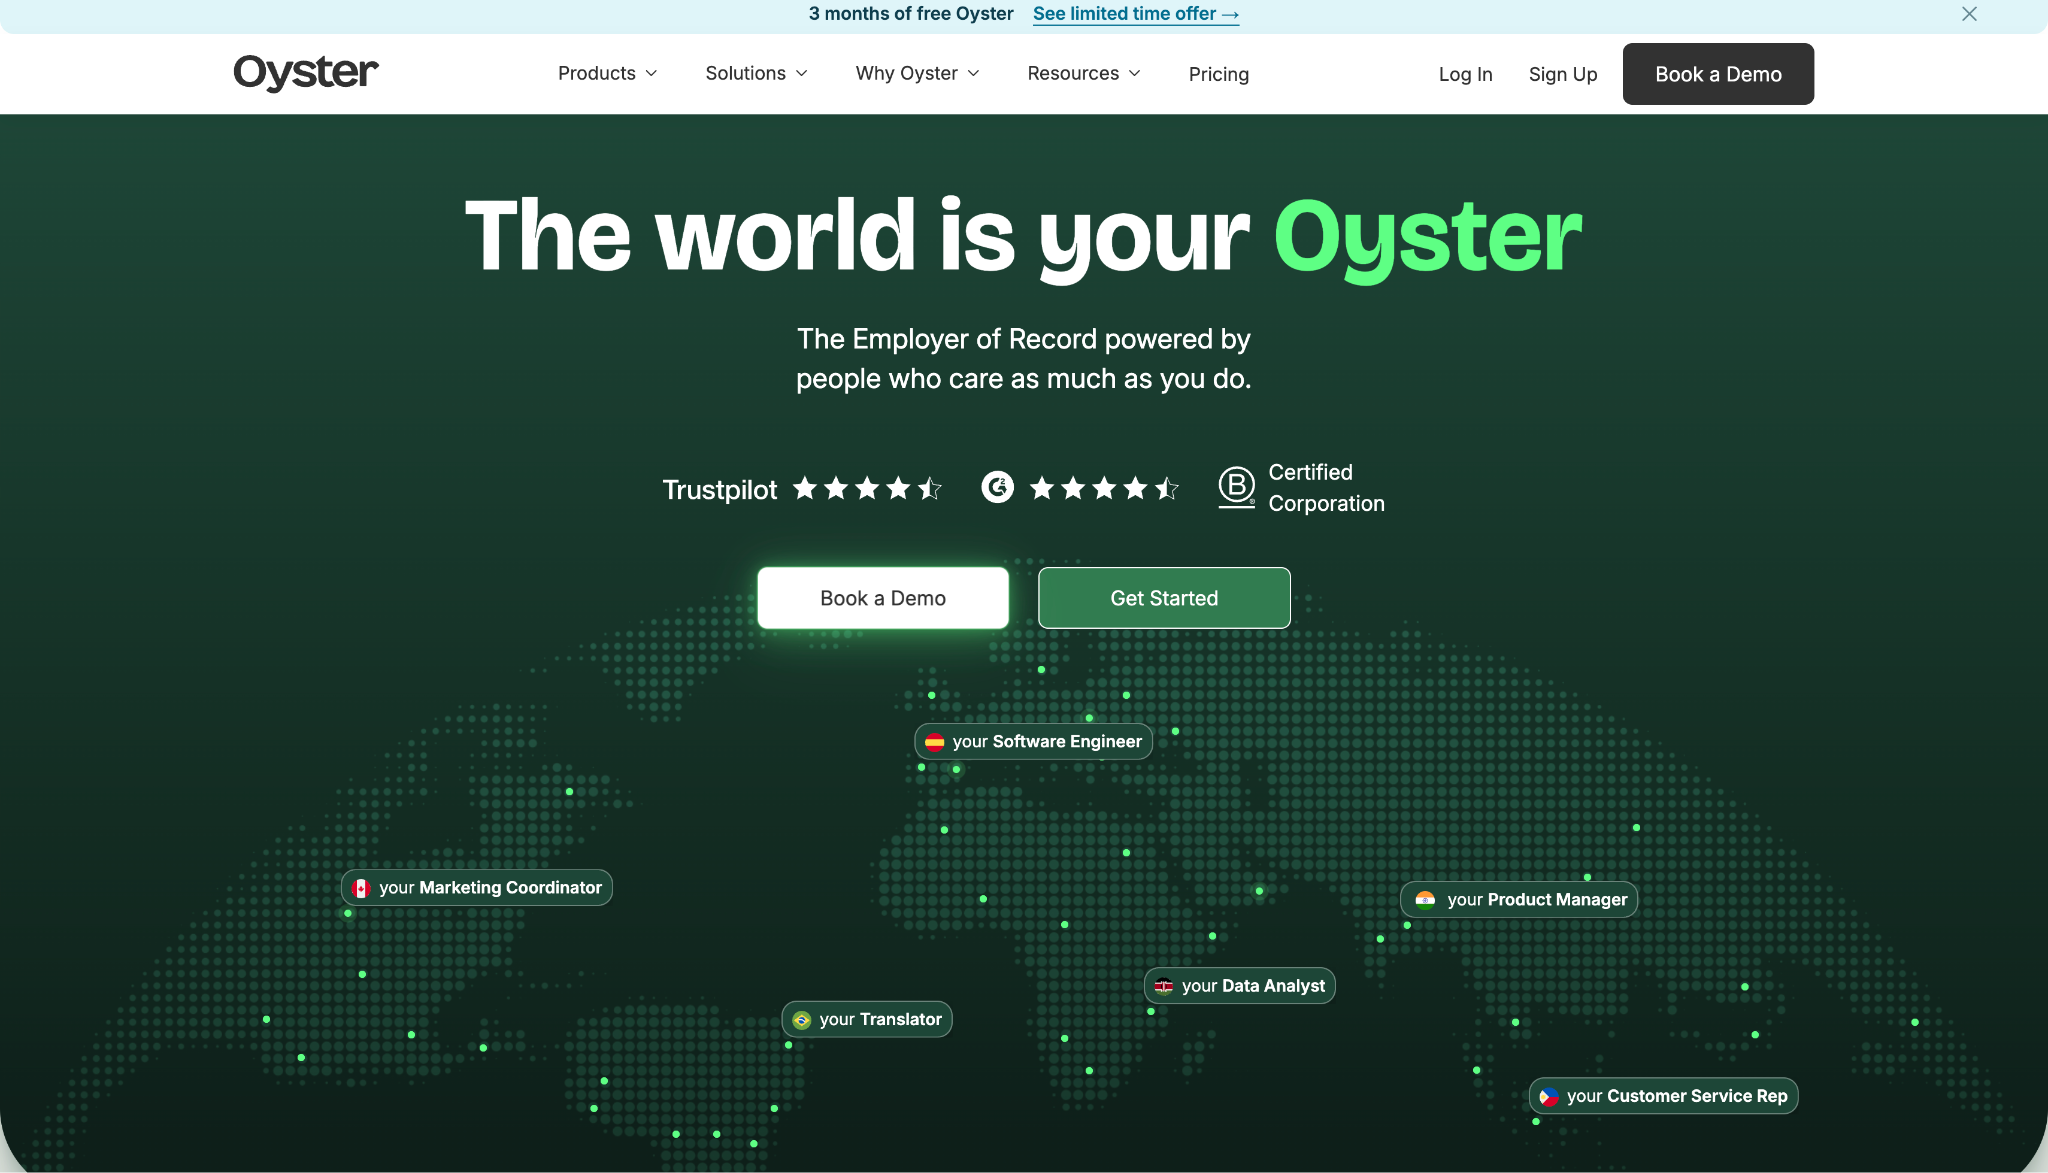Click the white Book a Demo hero button
The width and height of the screenshot is (2048, 1173).
pos(883,598)
